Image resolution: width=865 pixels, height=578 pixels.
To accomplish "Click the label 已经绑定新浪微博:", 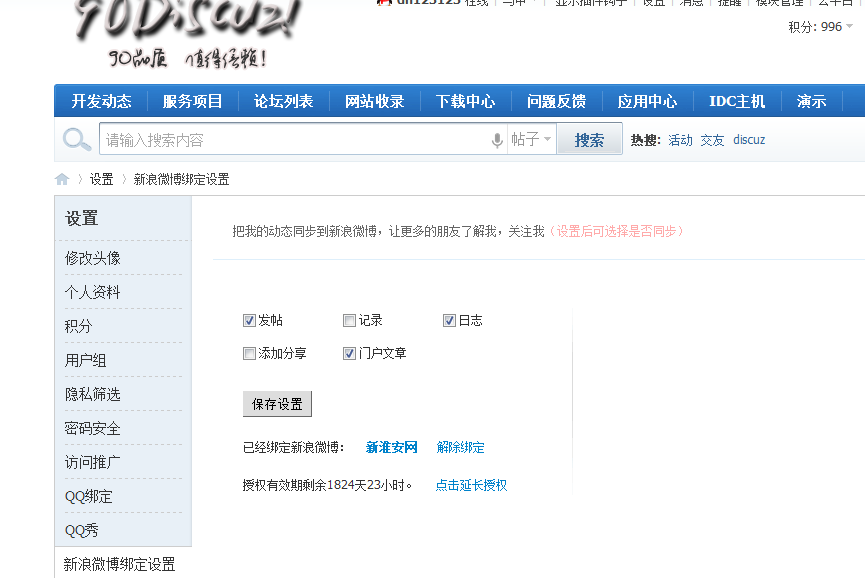I will click(293, 447).
